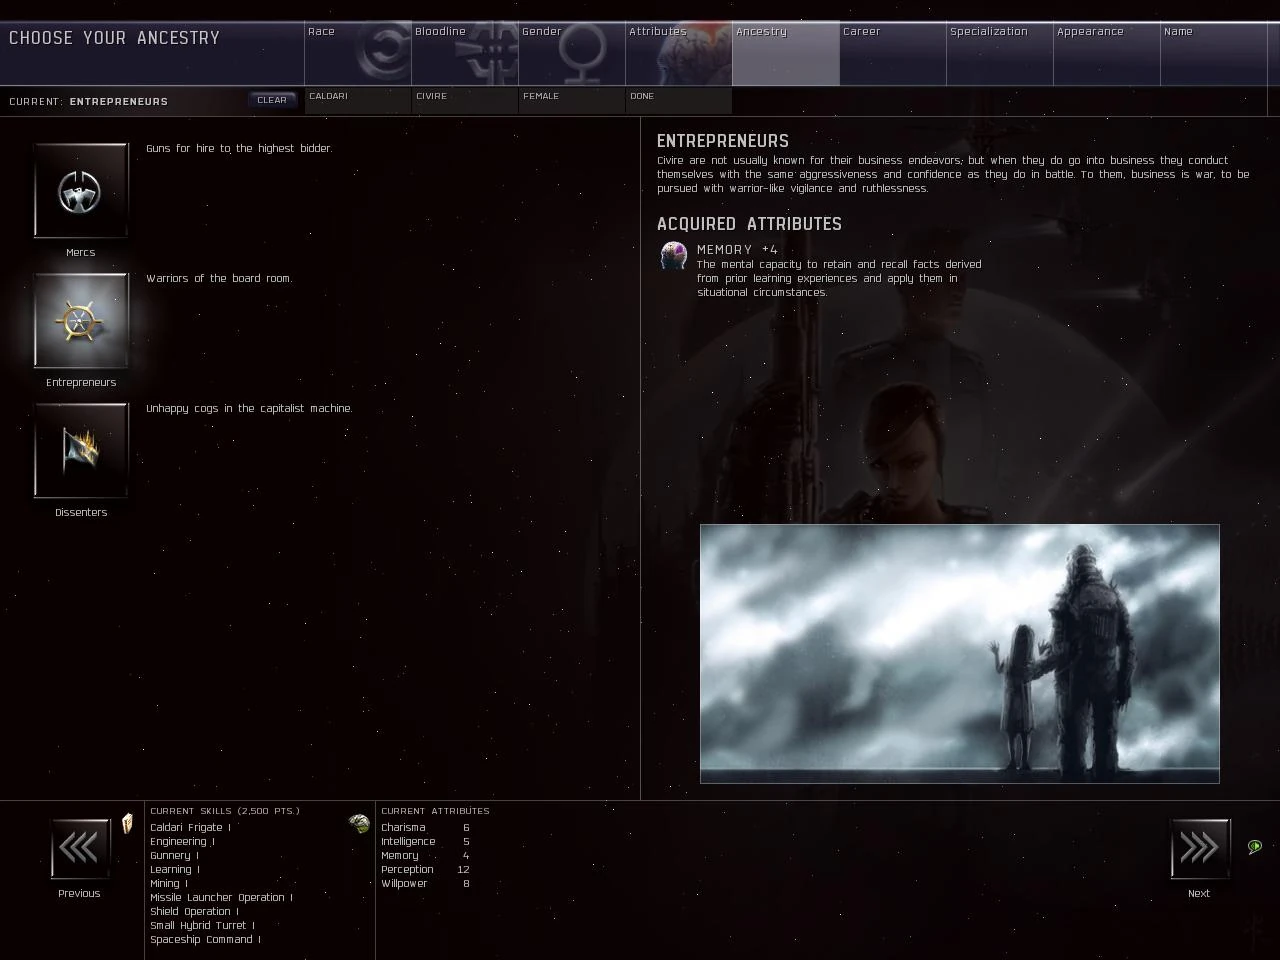Select the Mercs ancestry icon
This screenshot has width=1280, height=960.
pyautogui.click(x=81, y=190)
